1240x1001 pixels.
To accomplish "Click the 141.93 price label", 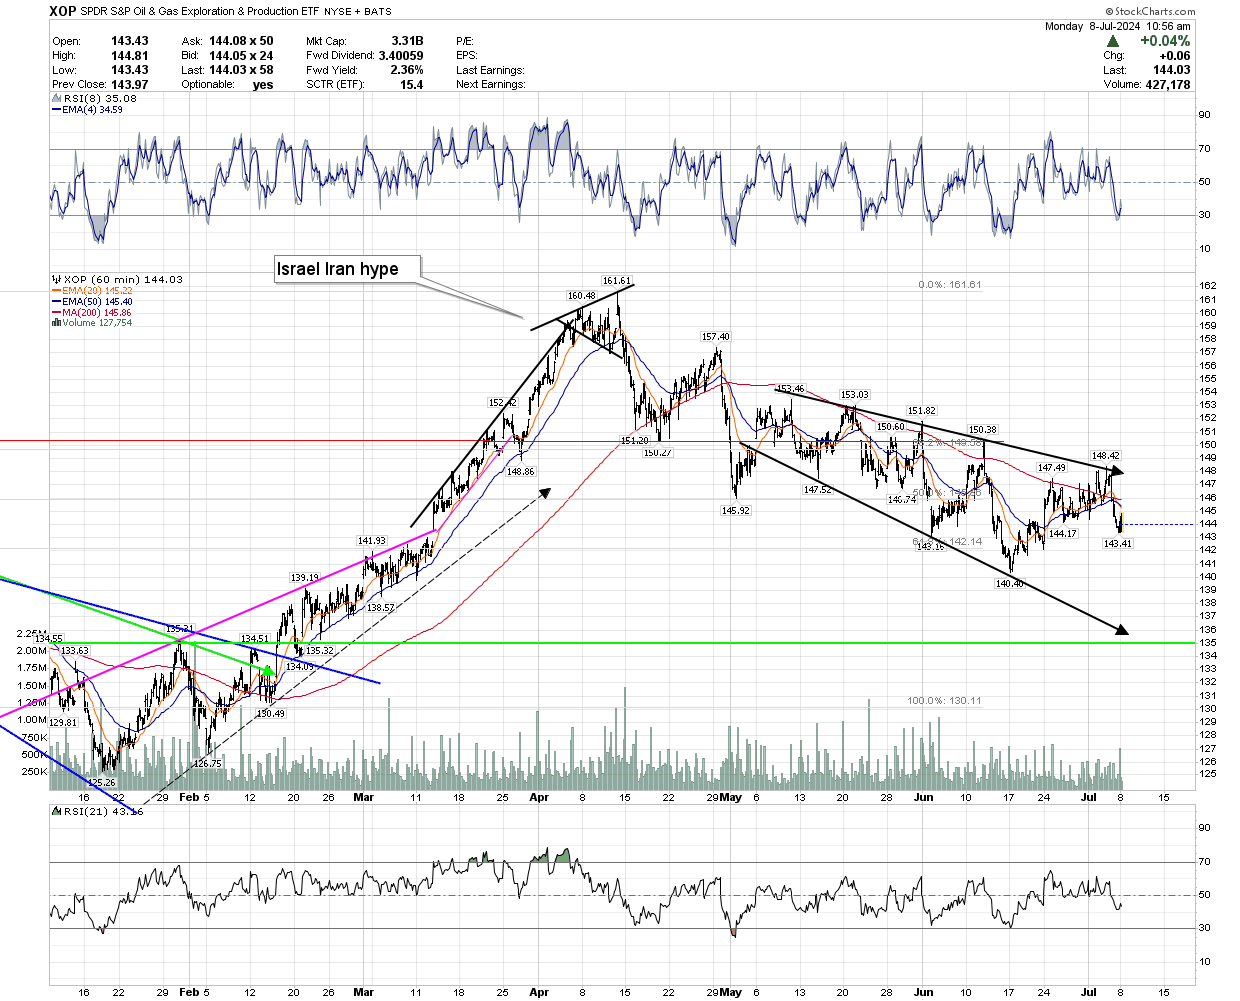I will pyautogui.click(x=371, y=541).
